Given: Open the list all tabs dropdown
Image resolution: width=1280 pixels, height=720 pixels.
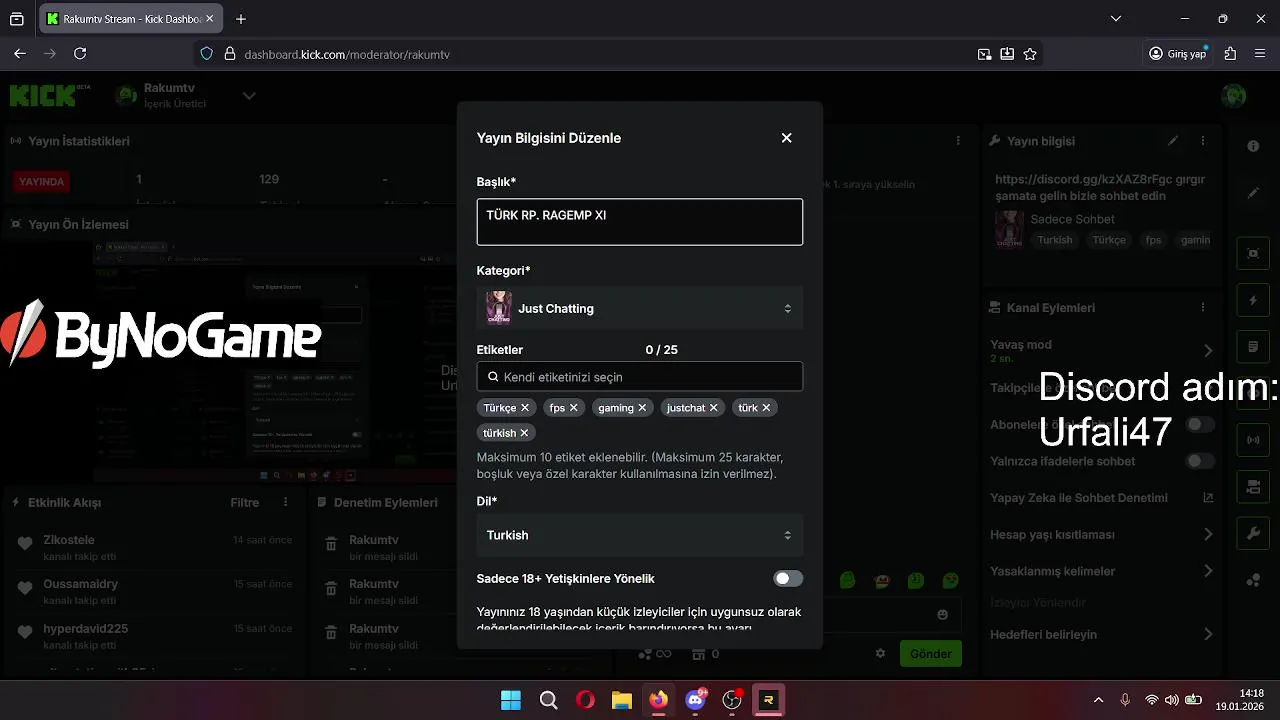Looking at the screenshot, I should click(x=1116, y=19).
